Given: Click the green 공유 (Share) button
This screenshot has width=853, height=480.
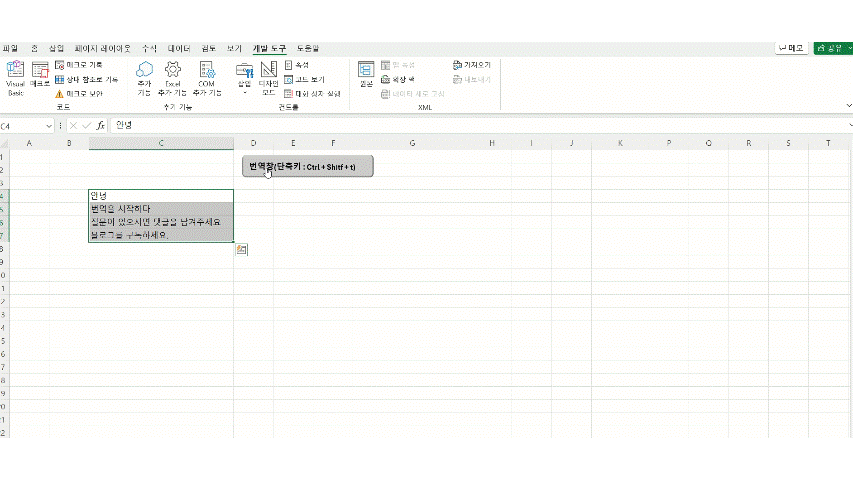Looking at the screenshot, I should pyautogui.click(x=832, y=48).
